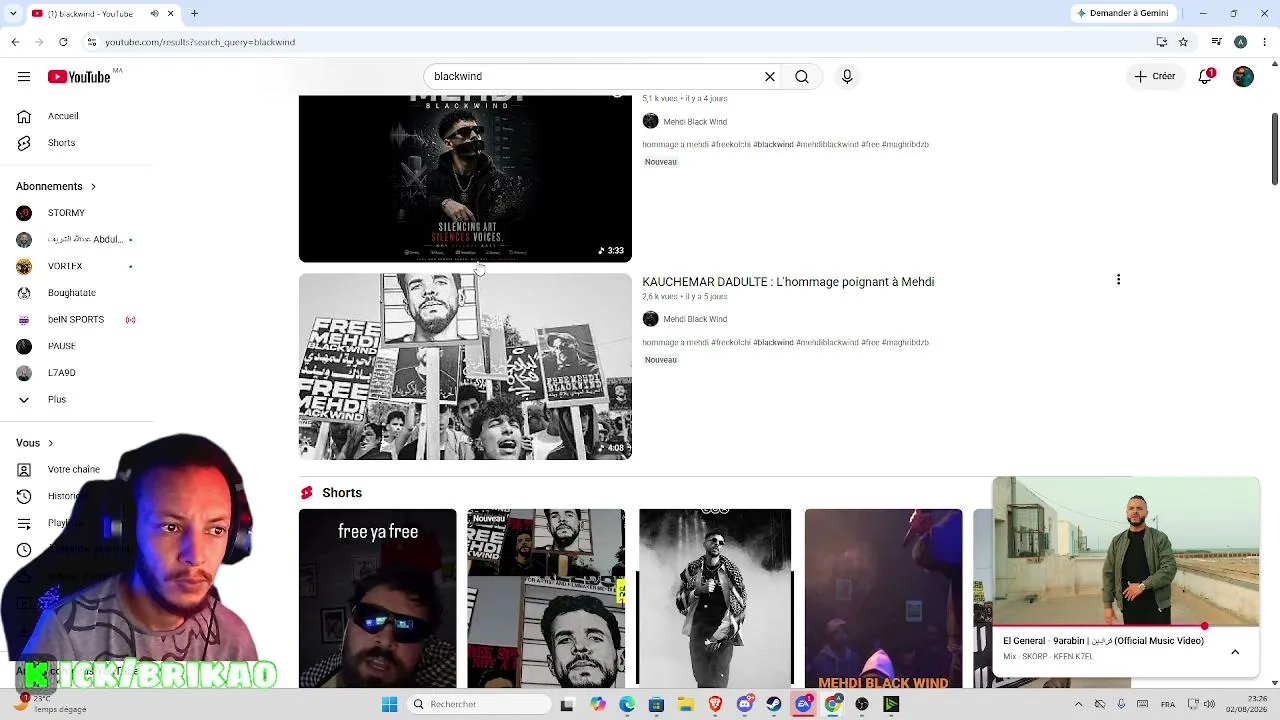Open a new browser tab
This screenshot has width=1280, height=720.
click(194, 13)
